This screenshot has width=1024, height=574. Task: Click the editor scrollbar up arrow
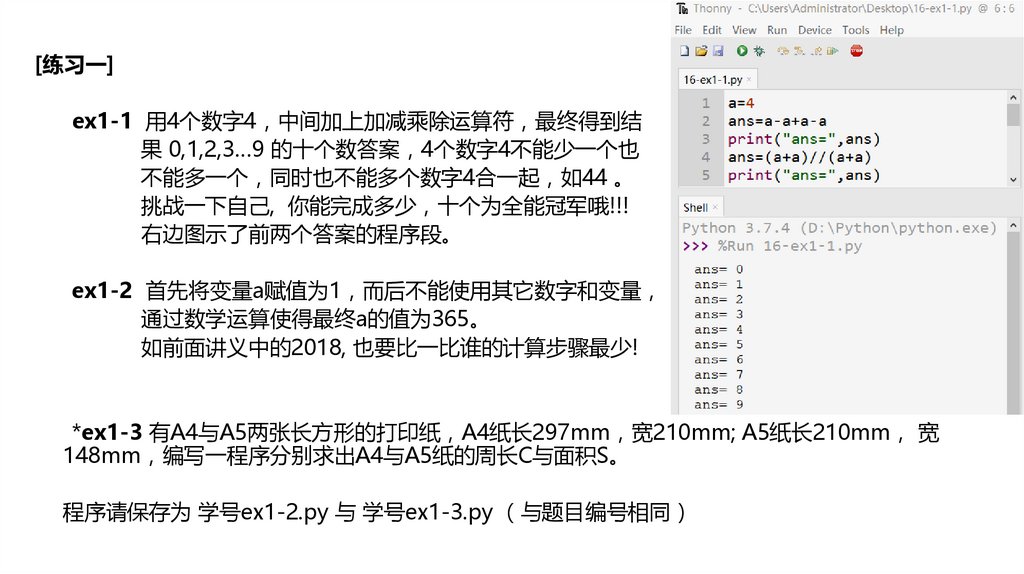pos(1013,97)
